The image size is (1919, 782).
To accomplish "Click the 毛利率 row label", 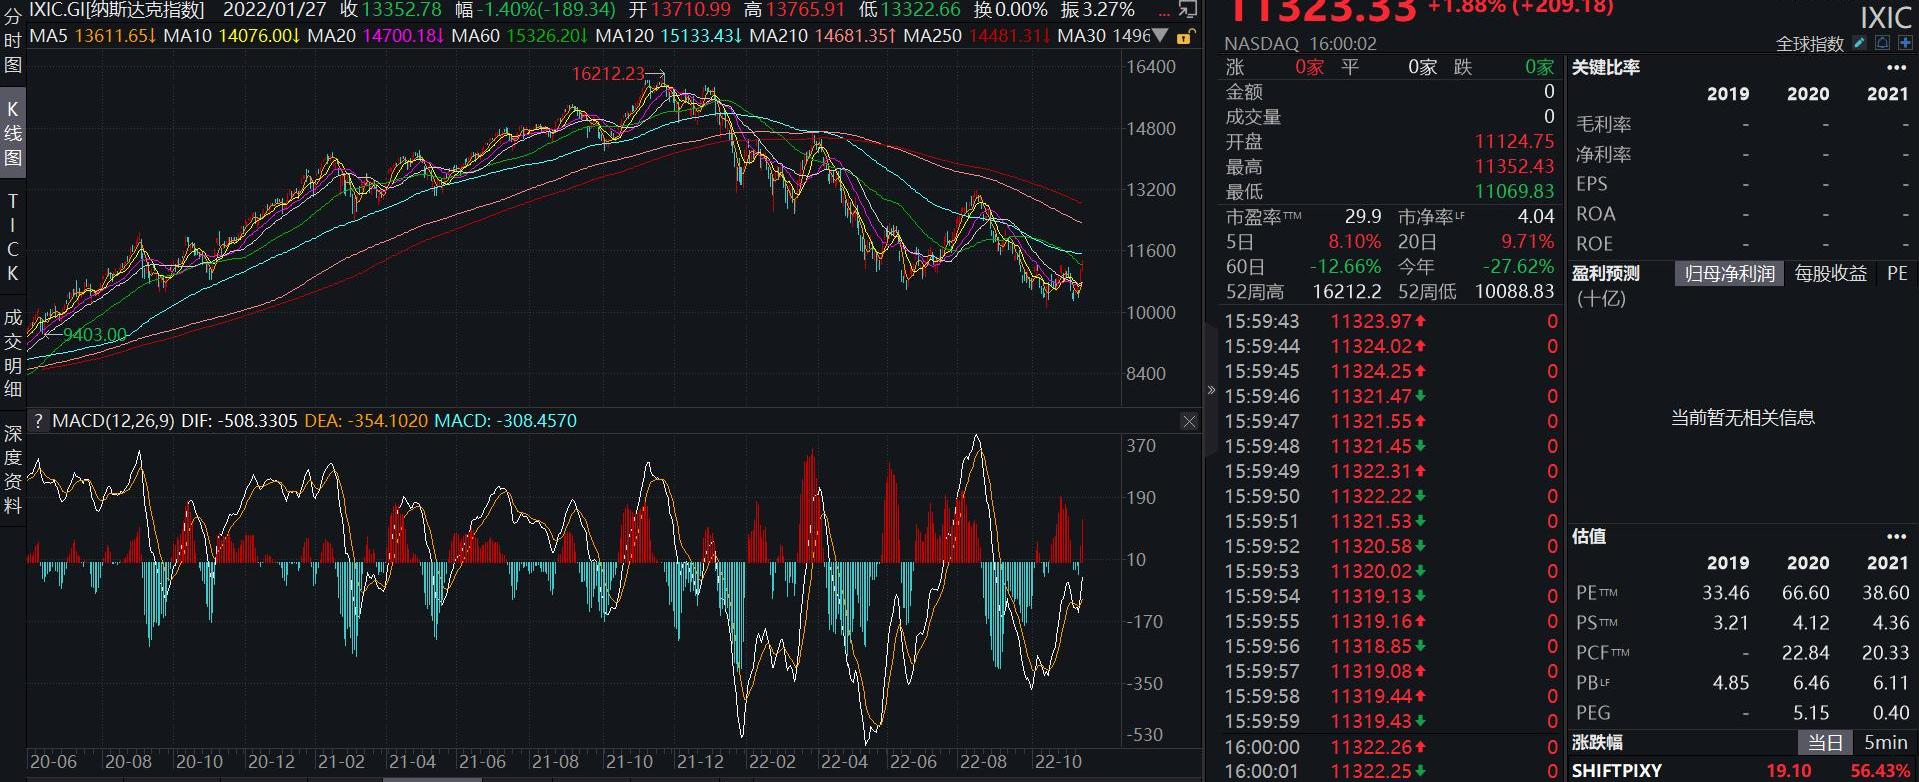I will point(1603,124).
